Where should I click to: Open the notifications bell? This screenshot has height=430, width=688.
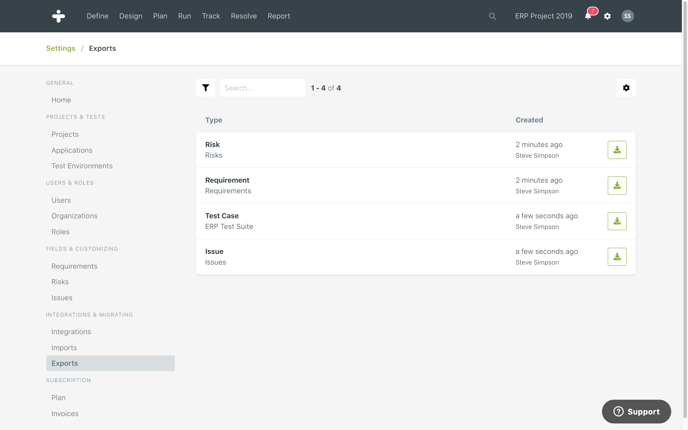[588, 16]
